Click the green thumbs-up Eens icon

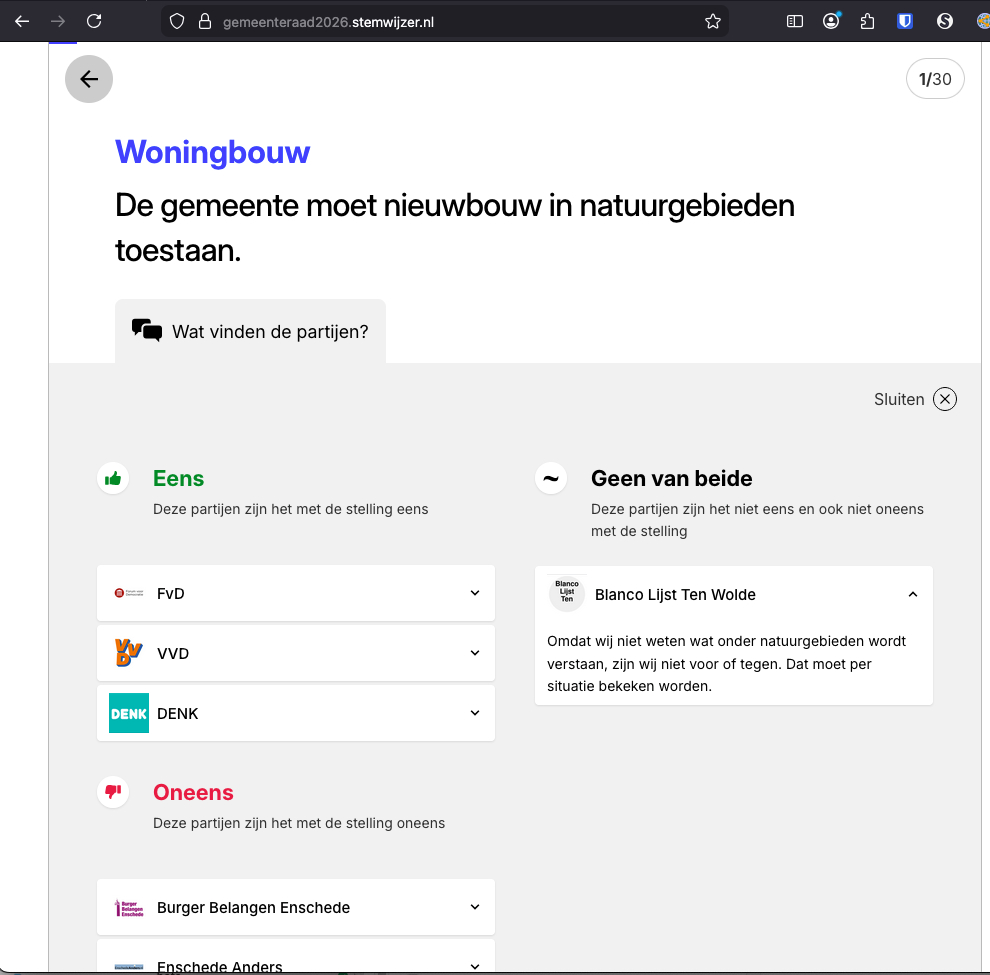pyautogui.click(x=113, y=479)
